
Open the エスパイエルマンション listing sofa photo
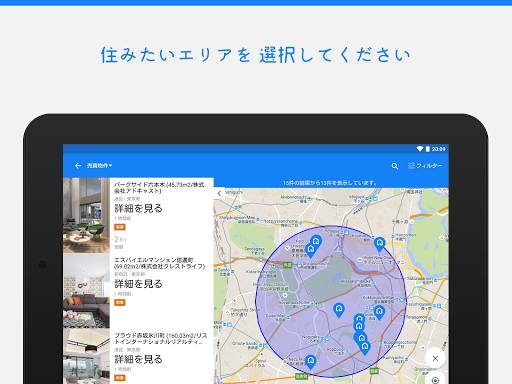coord(86,291)
